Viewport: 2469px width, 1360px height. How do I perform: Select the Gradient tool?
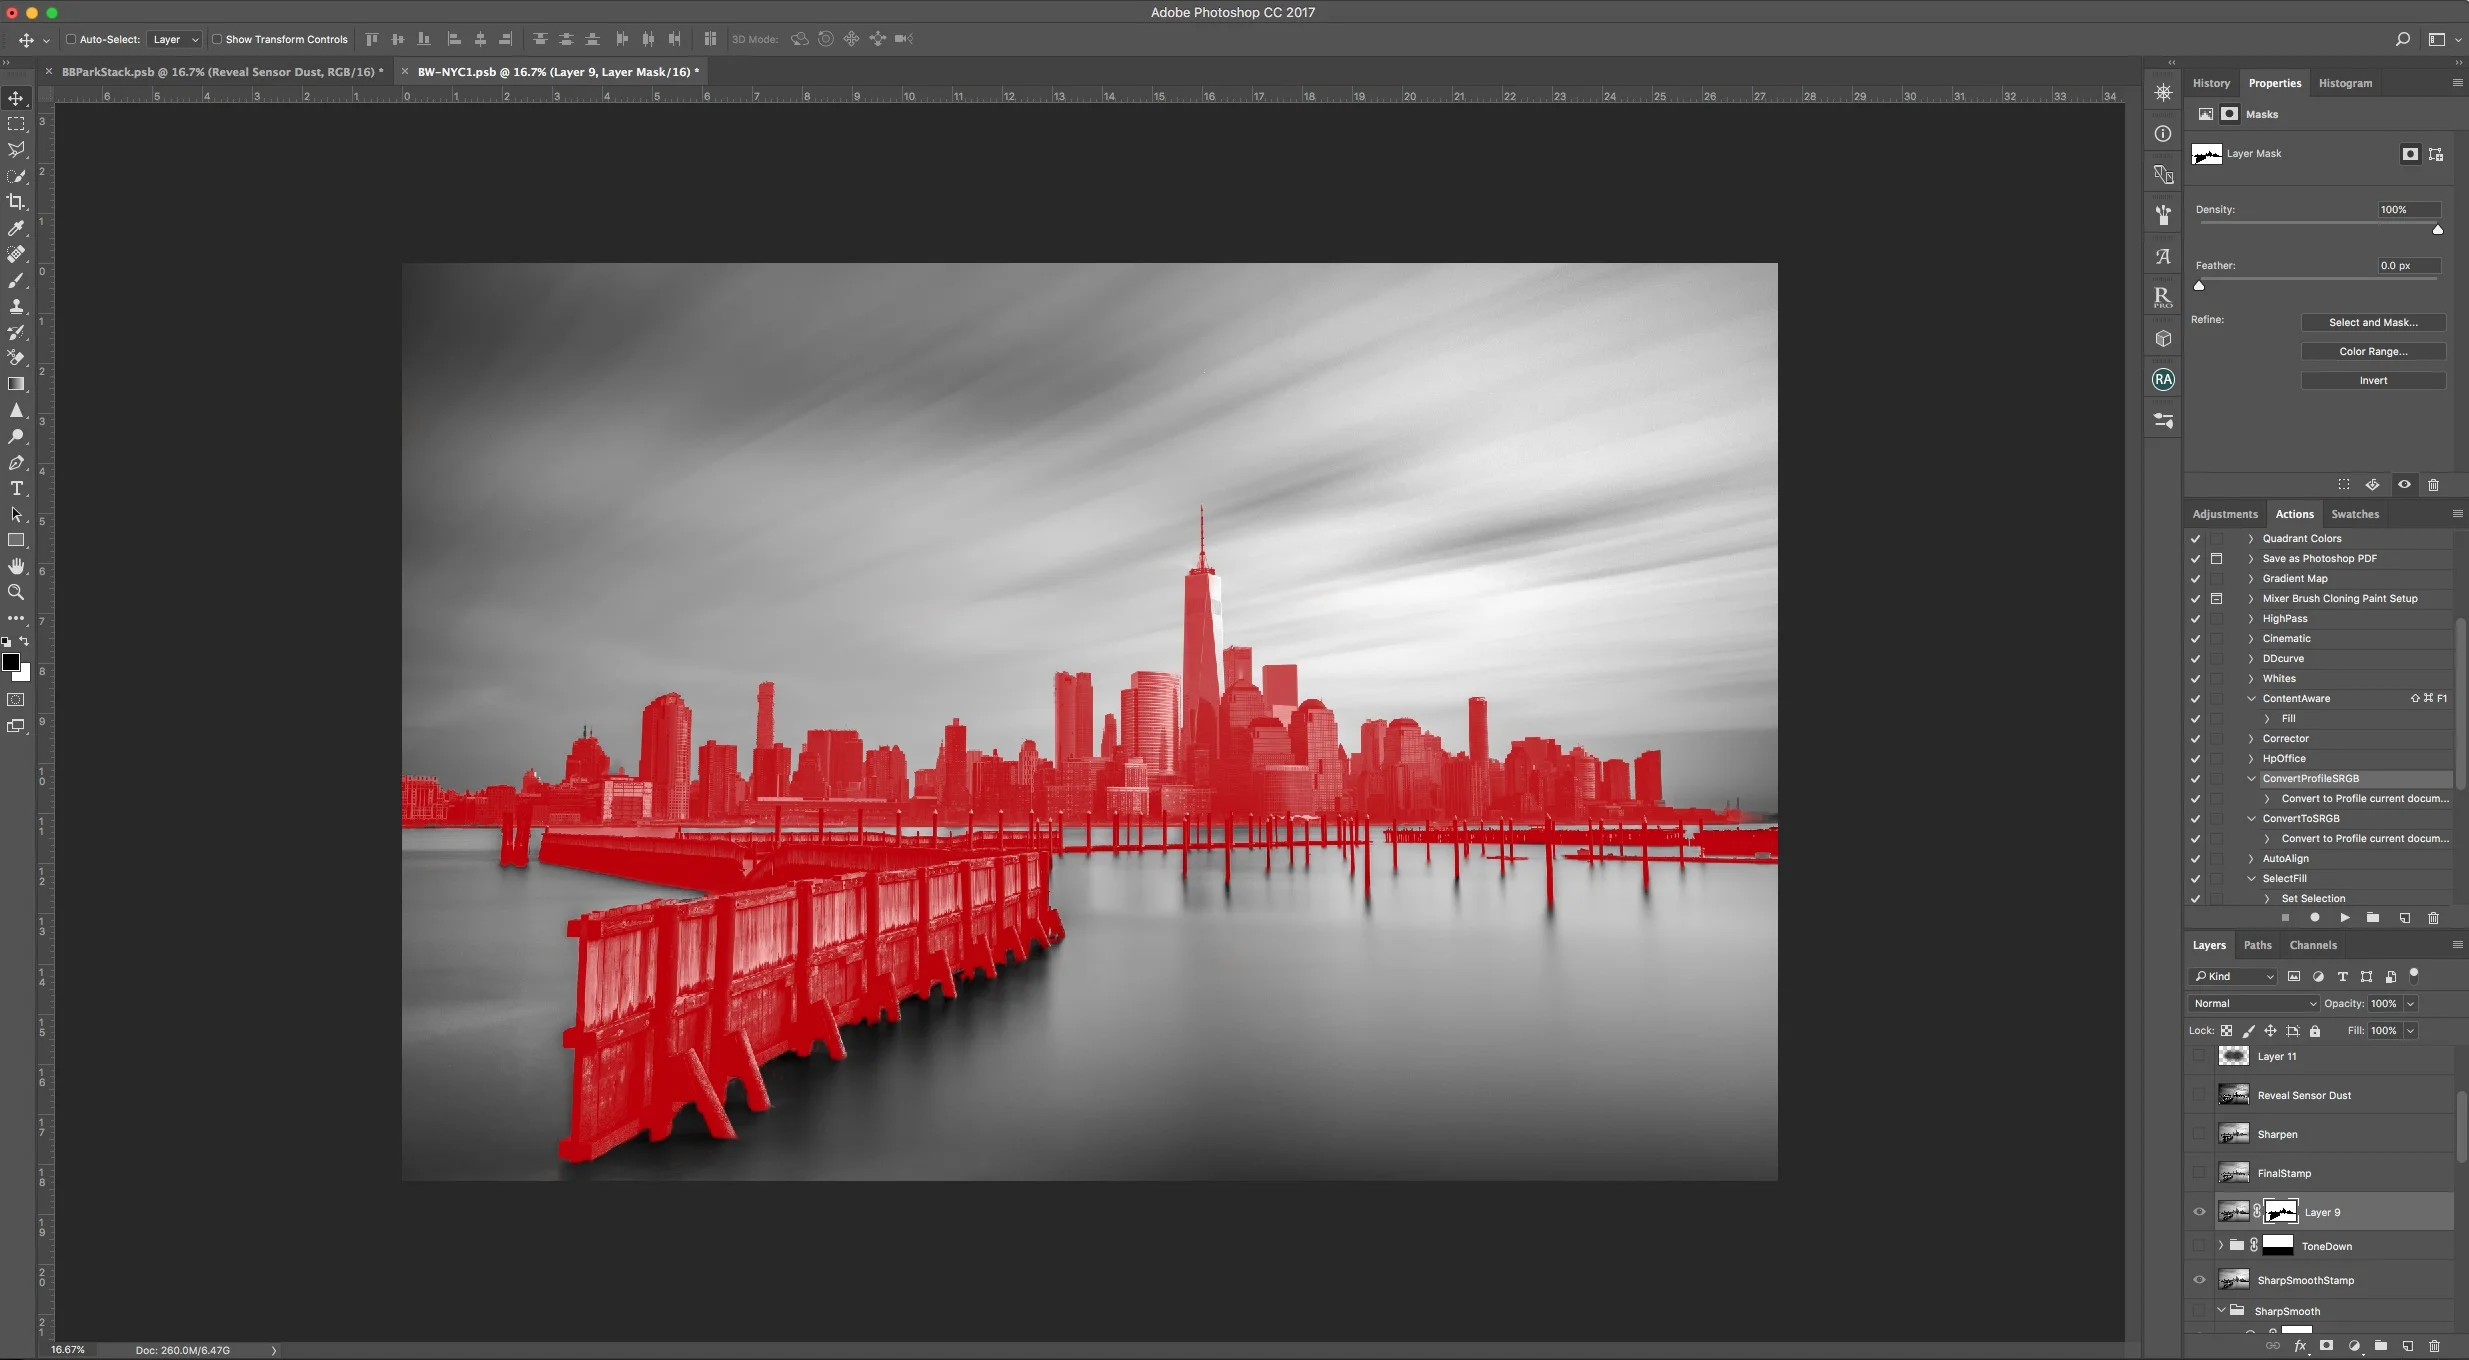[16, 384]
